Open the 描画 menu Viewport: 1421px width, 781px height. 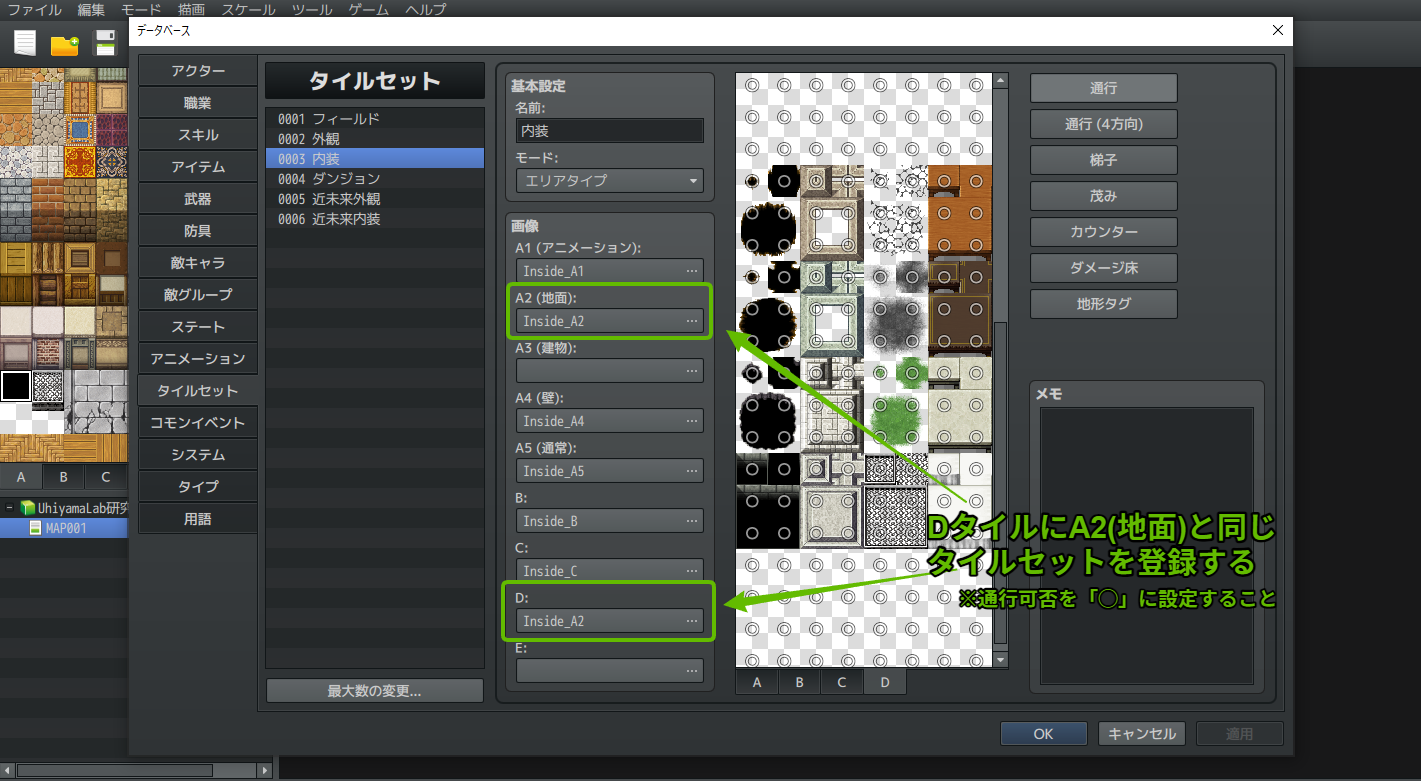[x=193, y=9]
